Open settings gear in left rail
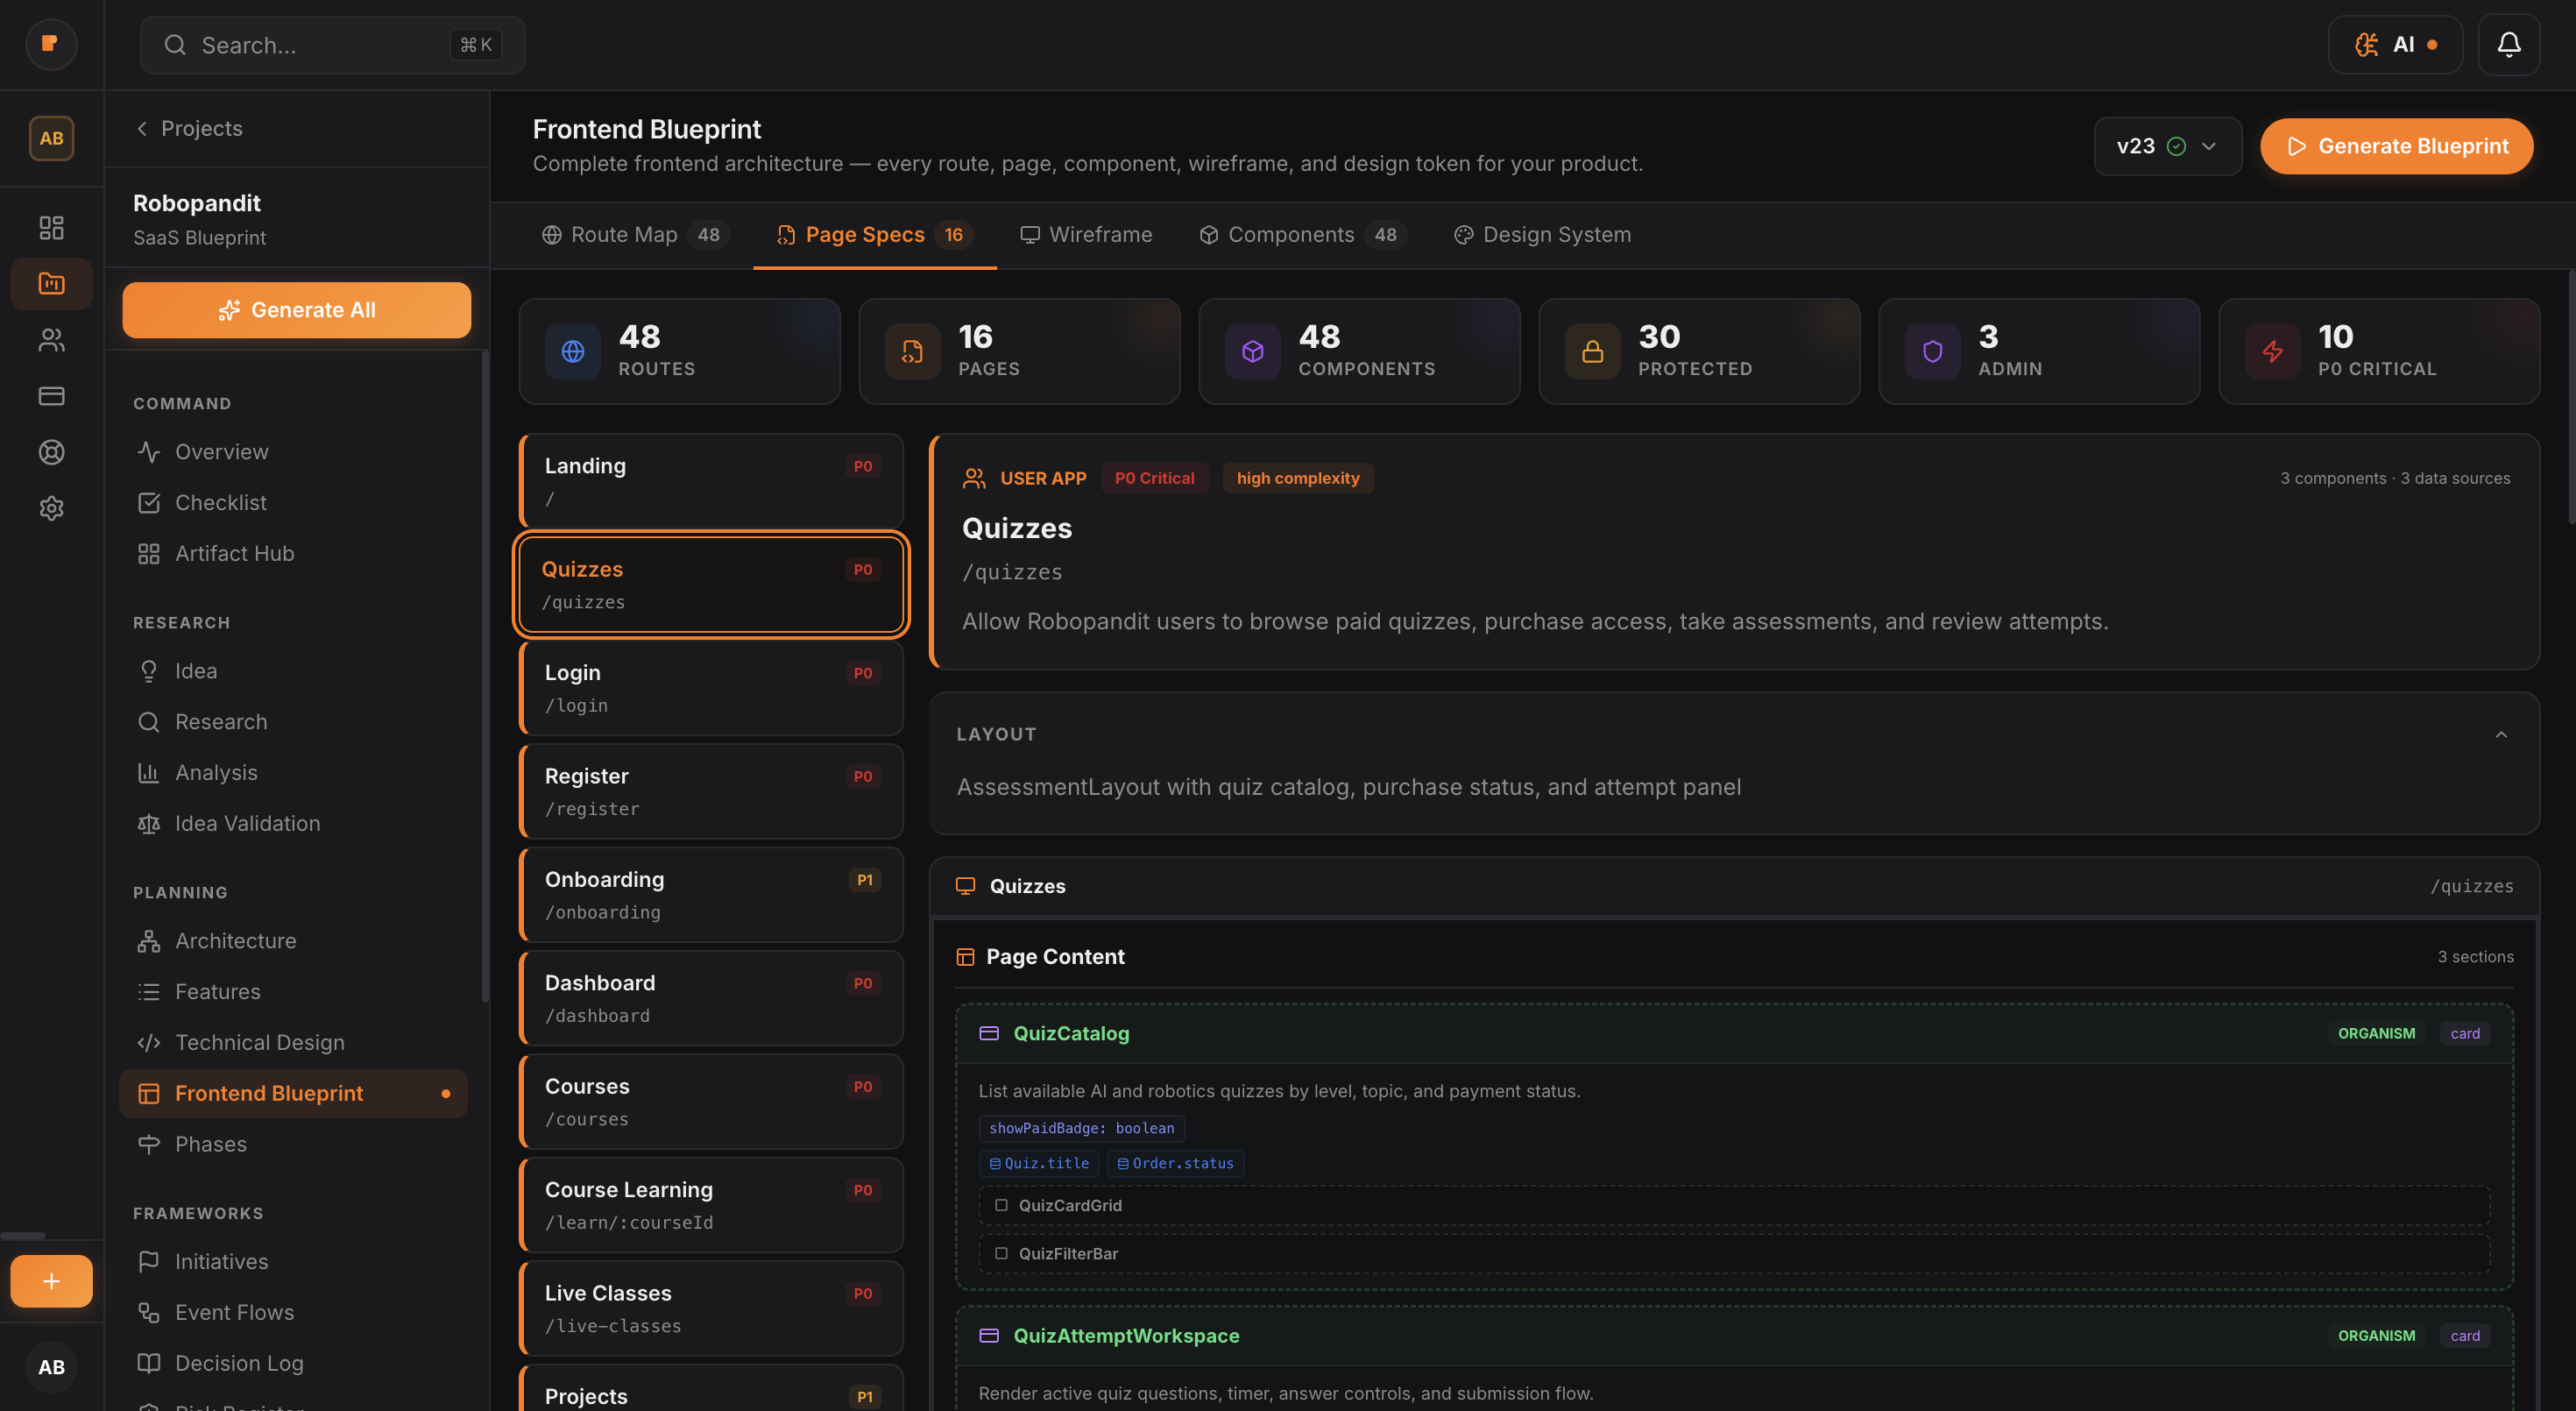The image size is (2576, 1411). coord(51,508)
